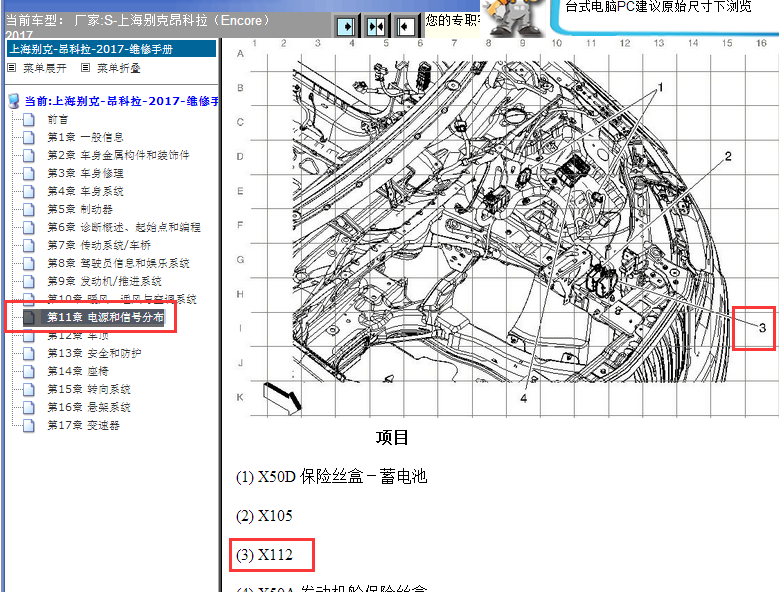
Task: Click callout number 4 on diagram
Action: [x=524, y=398]
